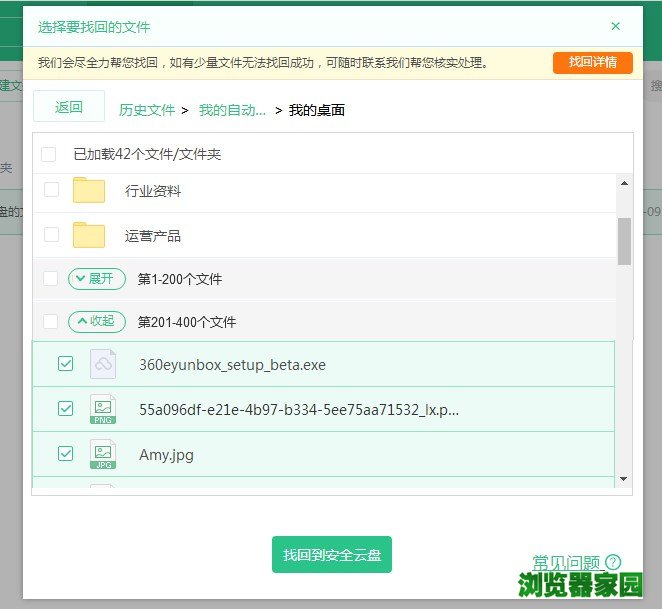Click the folder icon for 运营产品
The width and height of the screenshot is (662, 609).
coord(89,236)
